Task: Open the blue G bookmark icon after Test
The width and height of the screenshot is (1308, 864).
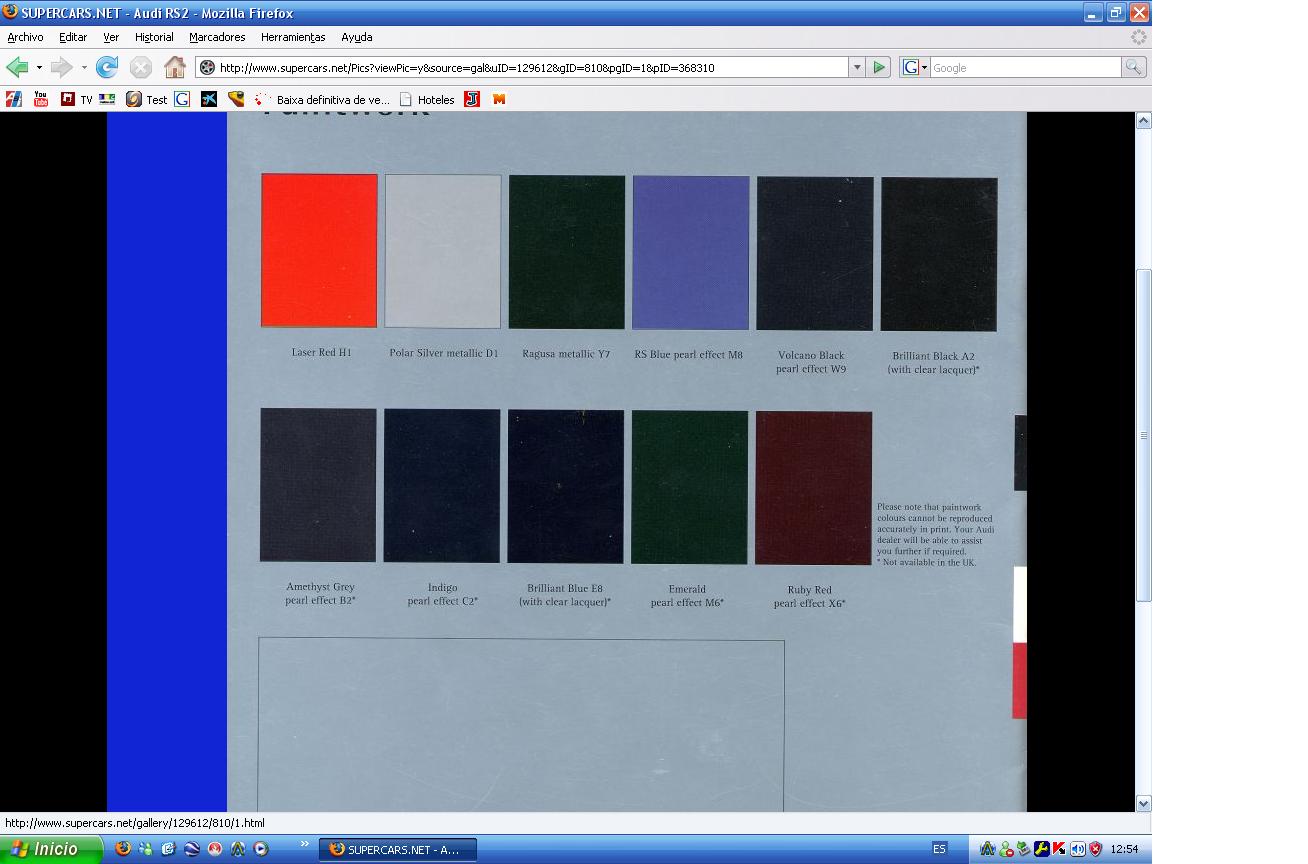Action: (x=182, y=99)
